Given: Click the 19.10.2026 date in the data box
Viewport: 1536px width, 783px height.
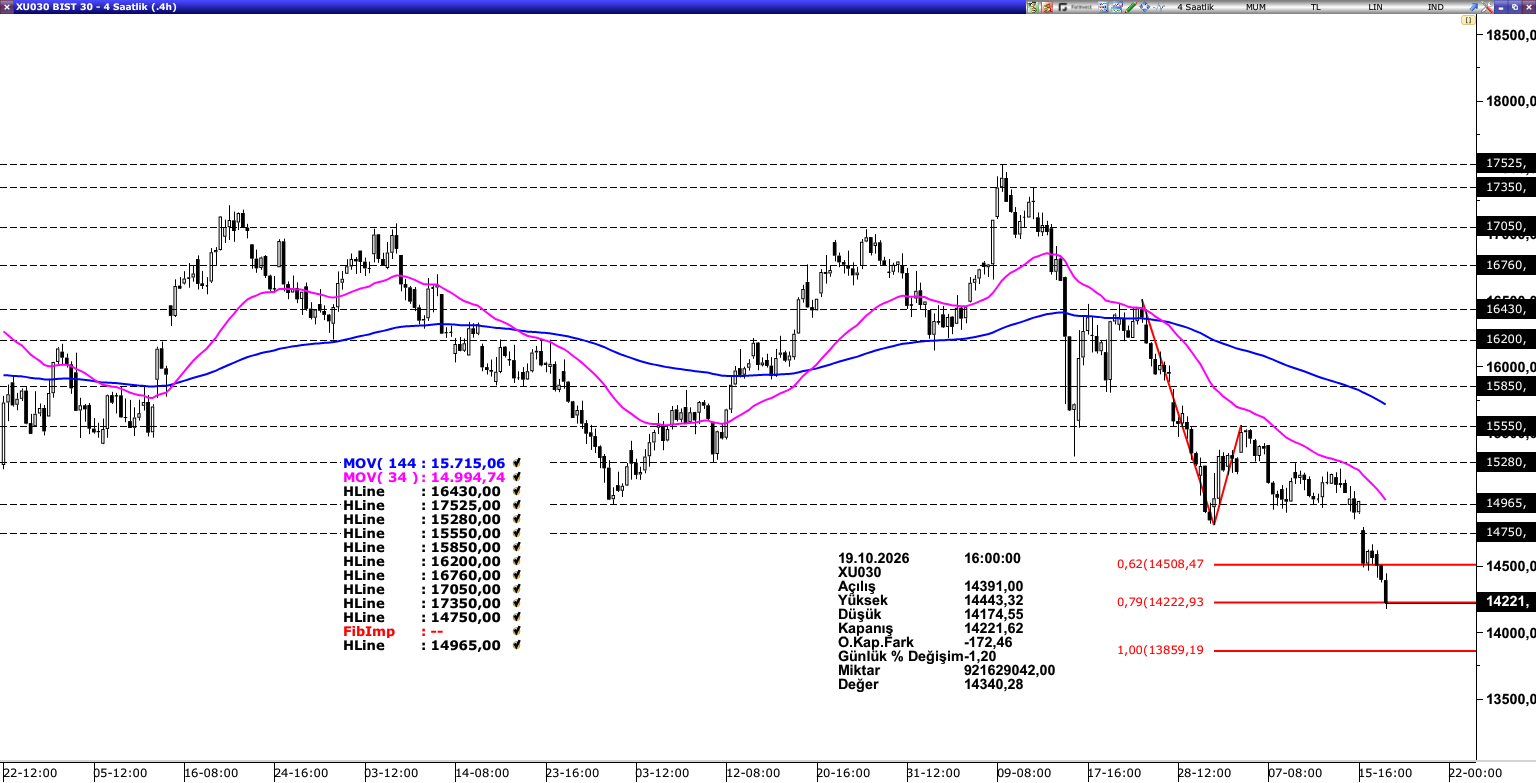Looking at the screenshot, I should 875,558.
